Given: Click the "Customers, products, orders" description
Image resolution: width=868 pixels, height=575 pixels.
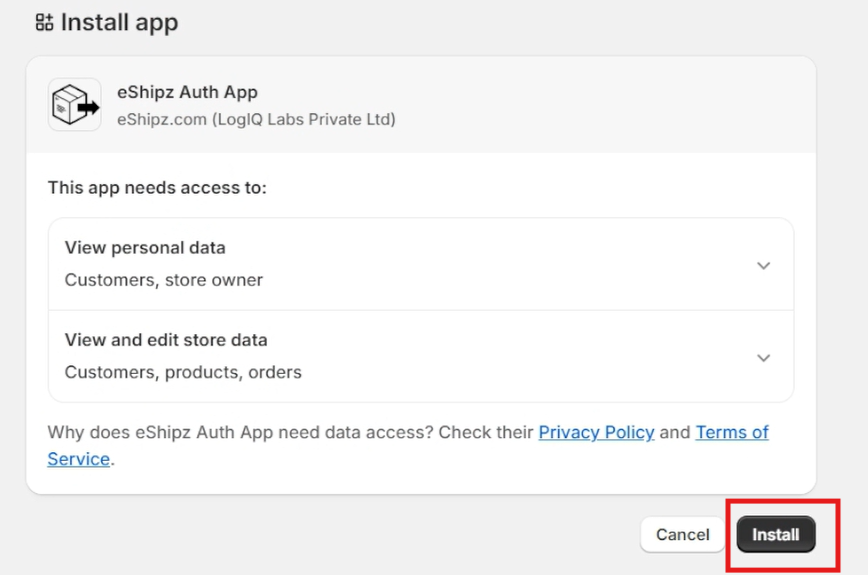Looking at the screenshot, I should (x=183, y=372).
